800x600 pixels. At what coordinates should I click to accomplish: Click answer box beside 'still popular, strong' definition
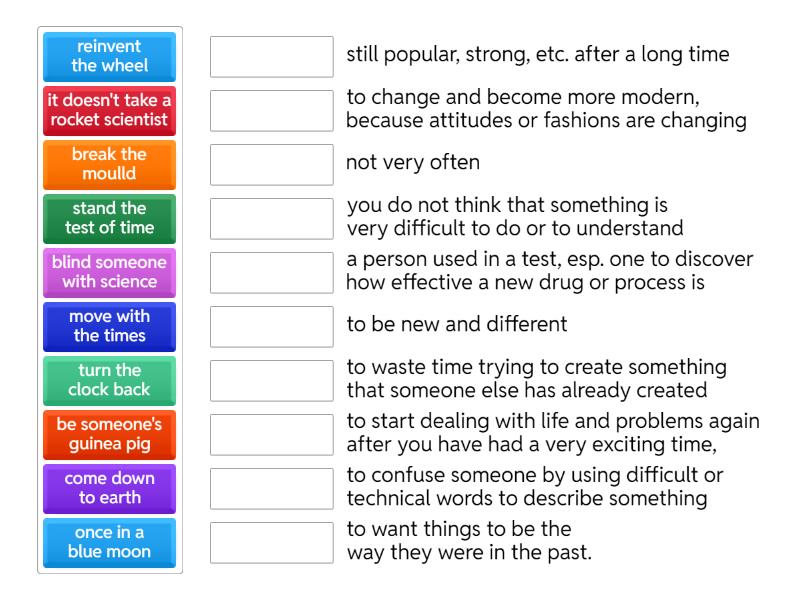tap(272, 57)
